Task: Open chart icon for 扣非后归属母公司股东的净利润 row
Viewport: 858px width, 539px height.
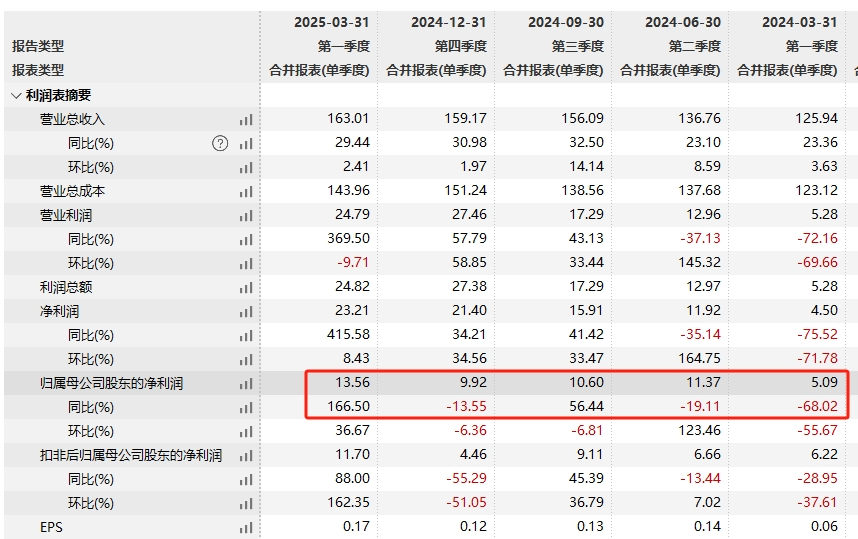Action: click(246, 456)
